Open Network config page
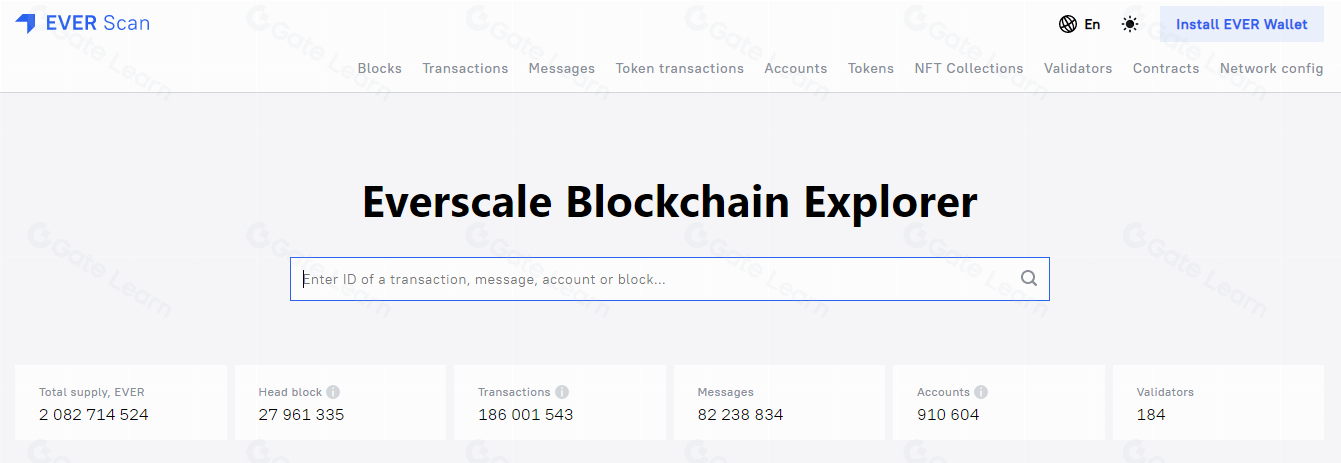The image size is (1341, 463). 1272,68
